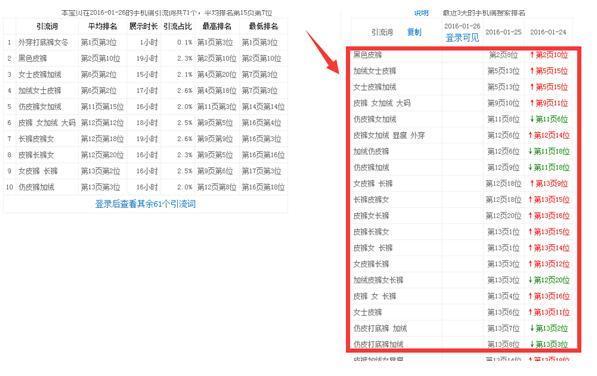The width and height of the screenshot is (597, 376).
Task: Click red up arrow beside 第9页11位
Action: coord(532,103)
